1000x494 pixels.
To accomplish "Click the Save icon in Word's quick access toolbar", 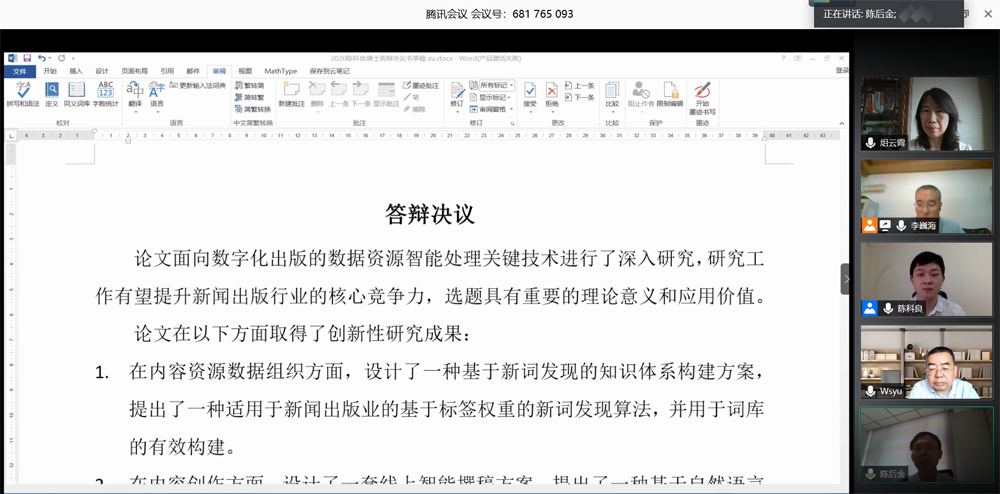I will coord(27,58).
